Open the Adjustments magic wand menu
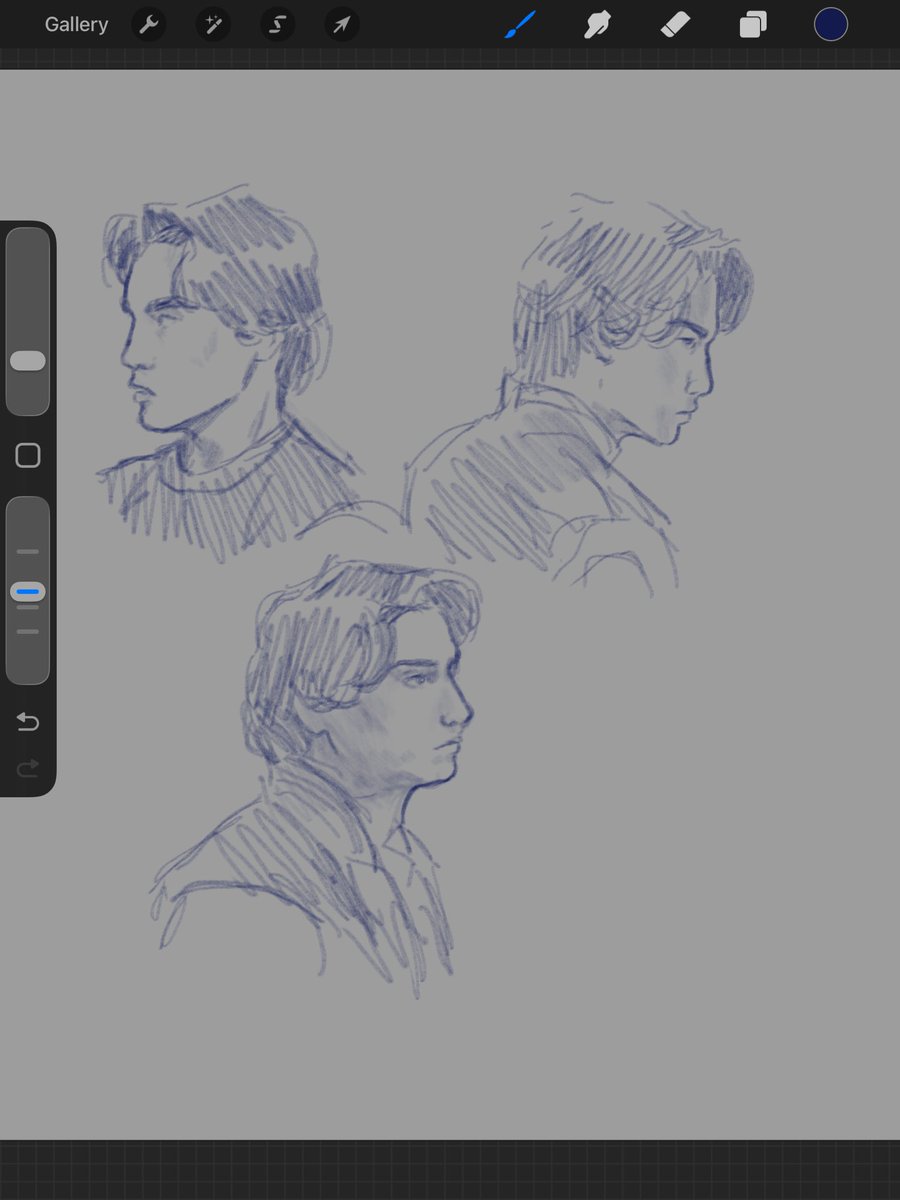This screenshot has width=900, height=1200. tap(213, 25)
